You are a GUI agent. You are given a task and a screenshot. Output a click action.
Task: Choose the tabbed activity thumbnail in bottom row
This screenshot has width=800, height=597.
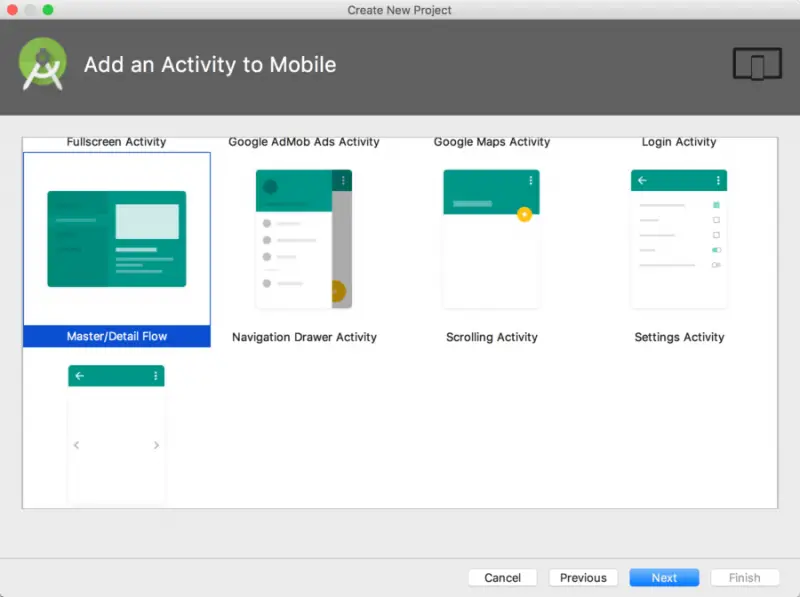tap(116, 435)
